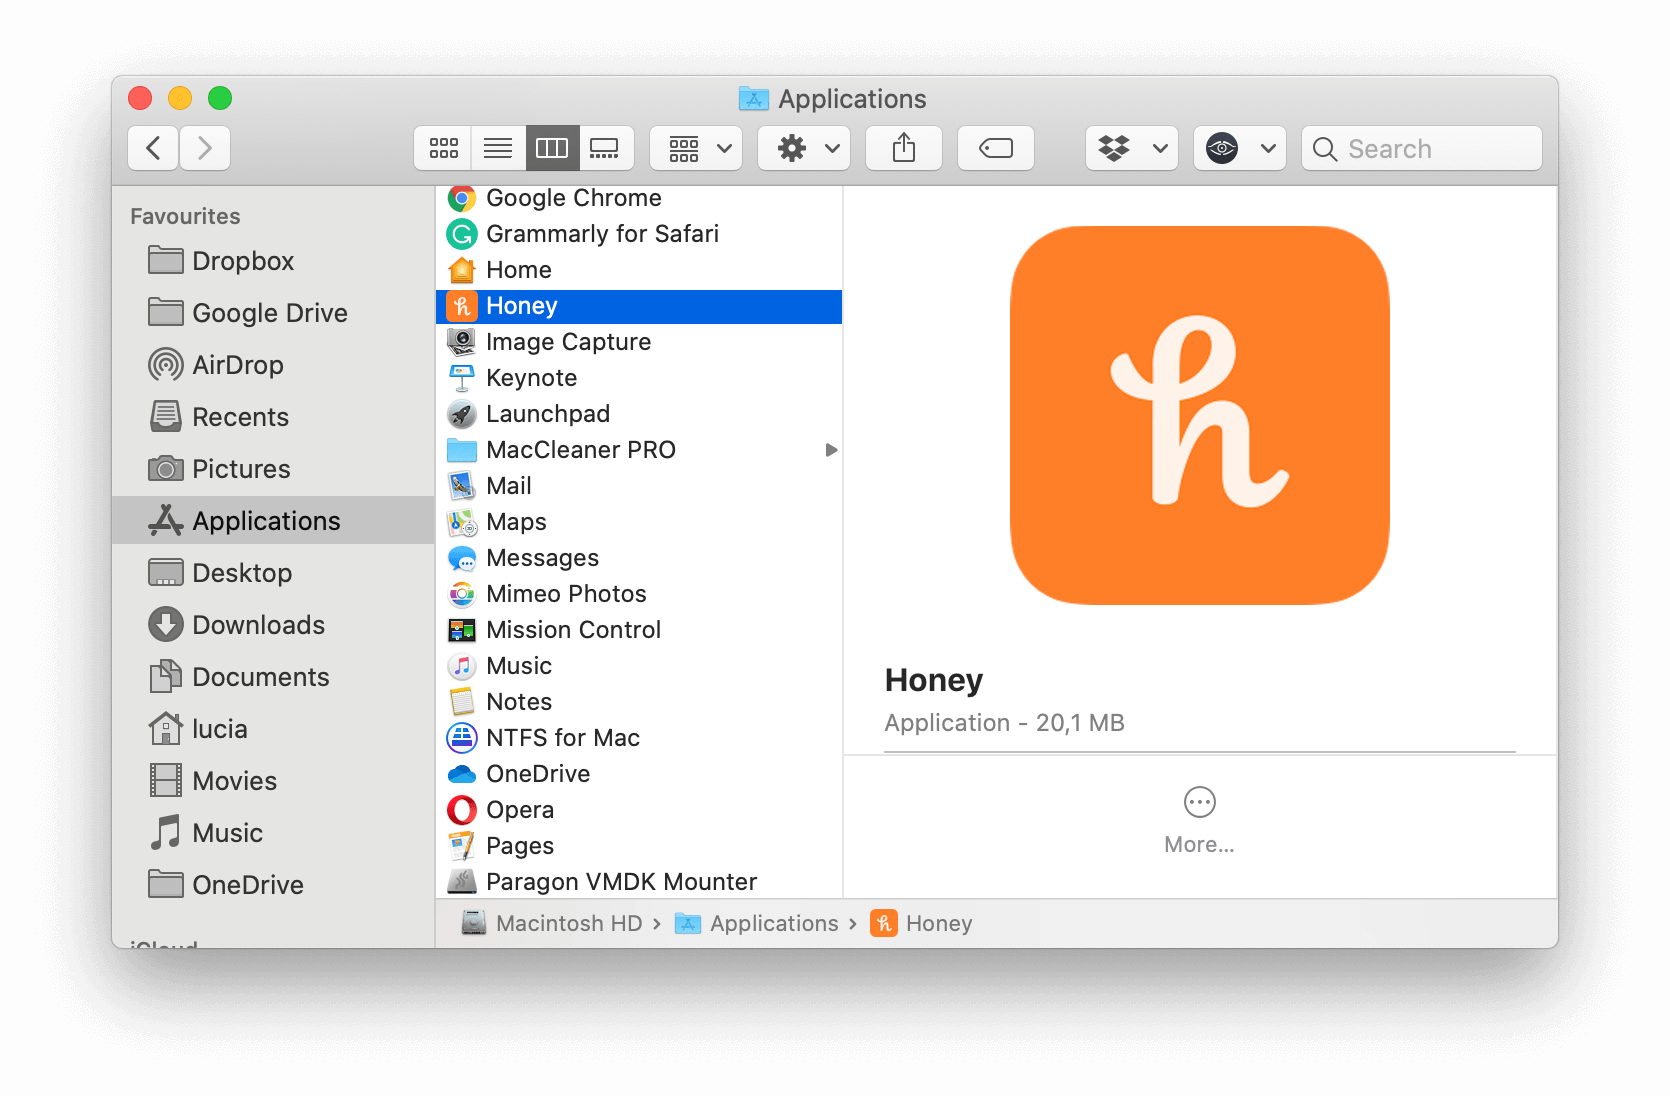
Task: Open the eye icon toolbar dropdown
Action: tap(1240, 149)
